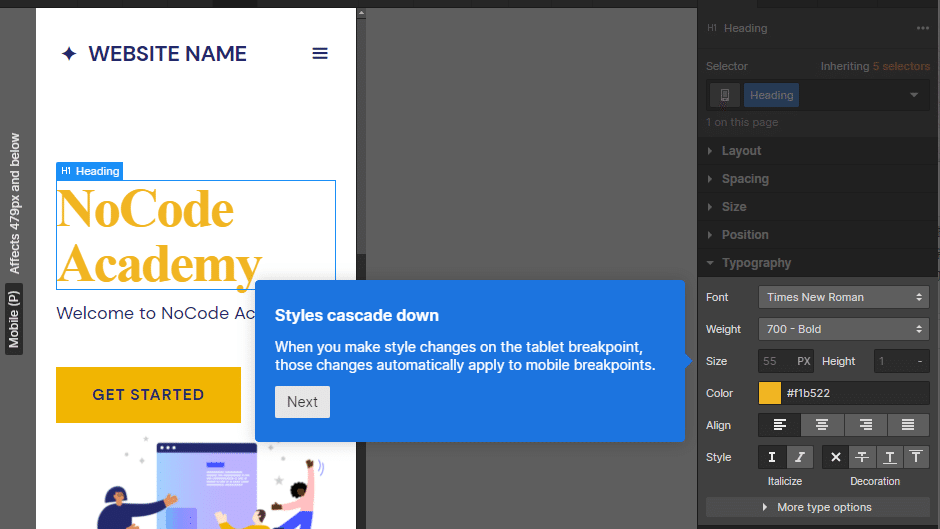Click the illustration image in the preview
The image size is (940, 529).
click(210, 482)
